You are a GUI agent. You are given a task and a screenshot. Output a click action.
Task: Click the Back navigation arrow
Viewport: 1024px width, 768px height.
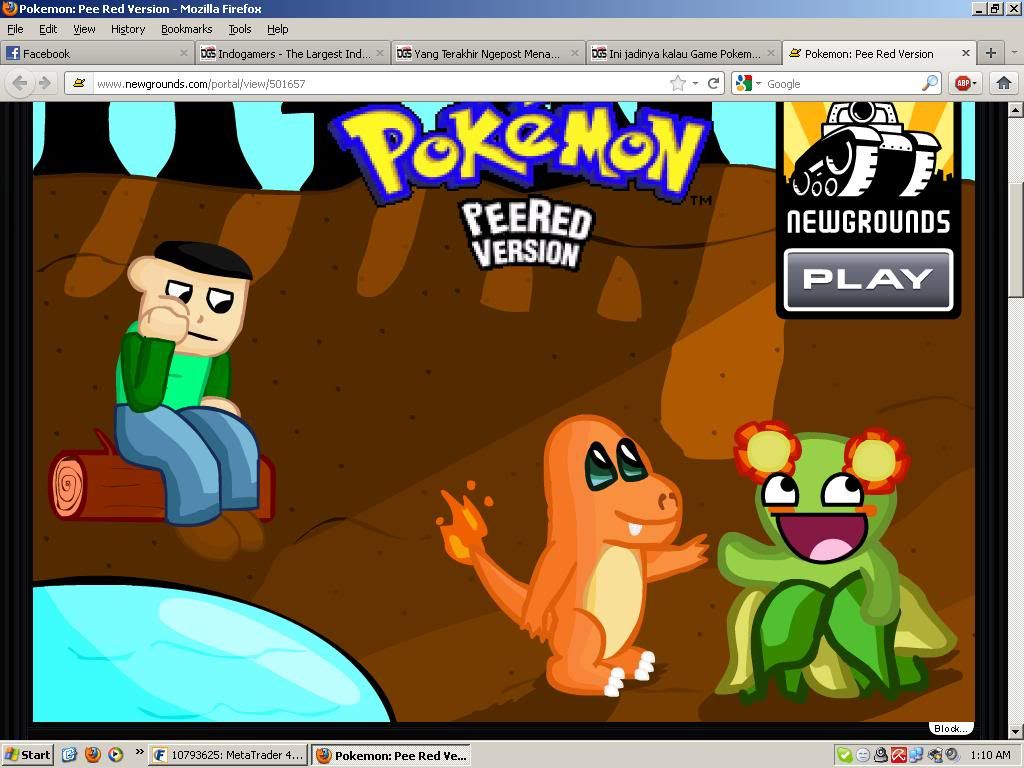pyautogui.click(x=20, y=84)
